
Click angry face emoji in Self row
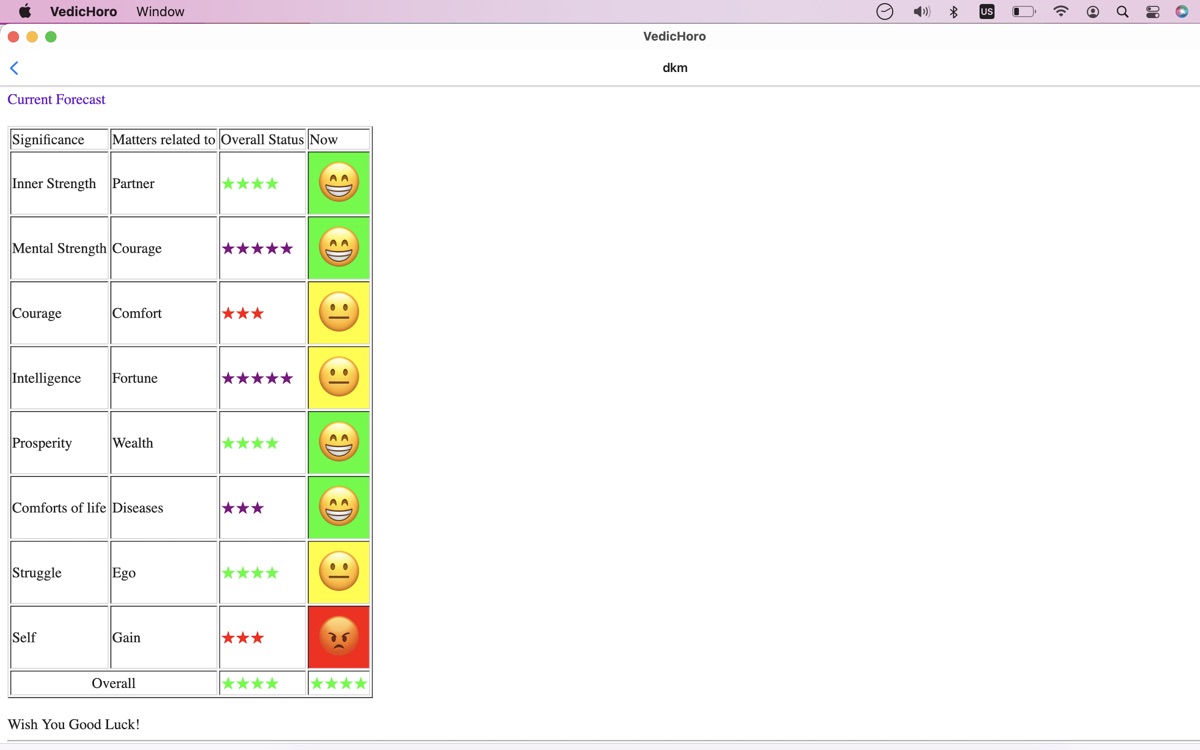click(339, 637)
